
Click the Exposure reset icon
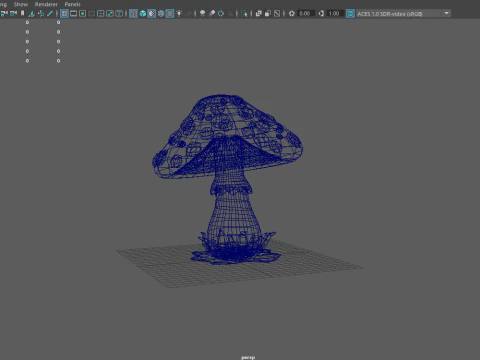pos(292,13)
